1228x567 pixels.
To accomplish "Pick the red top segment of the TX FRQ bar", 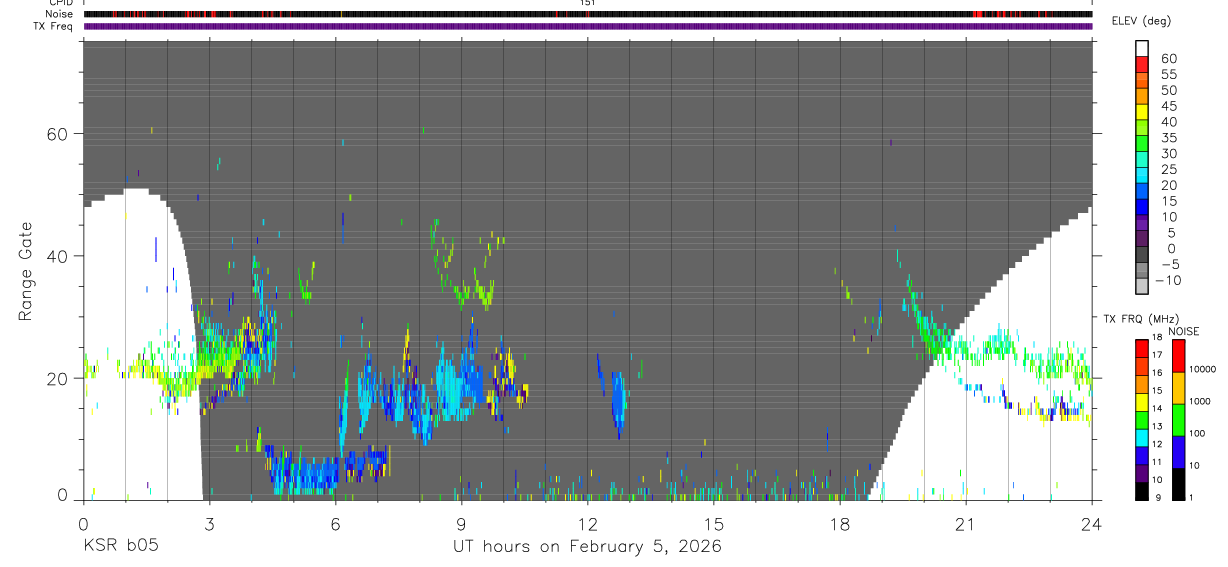I will pos(1142,348).
